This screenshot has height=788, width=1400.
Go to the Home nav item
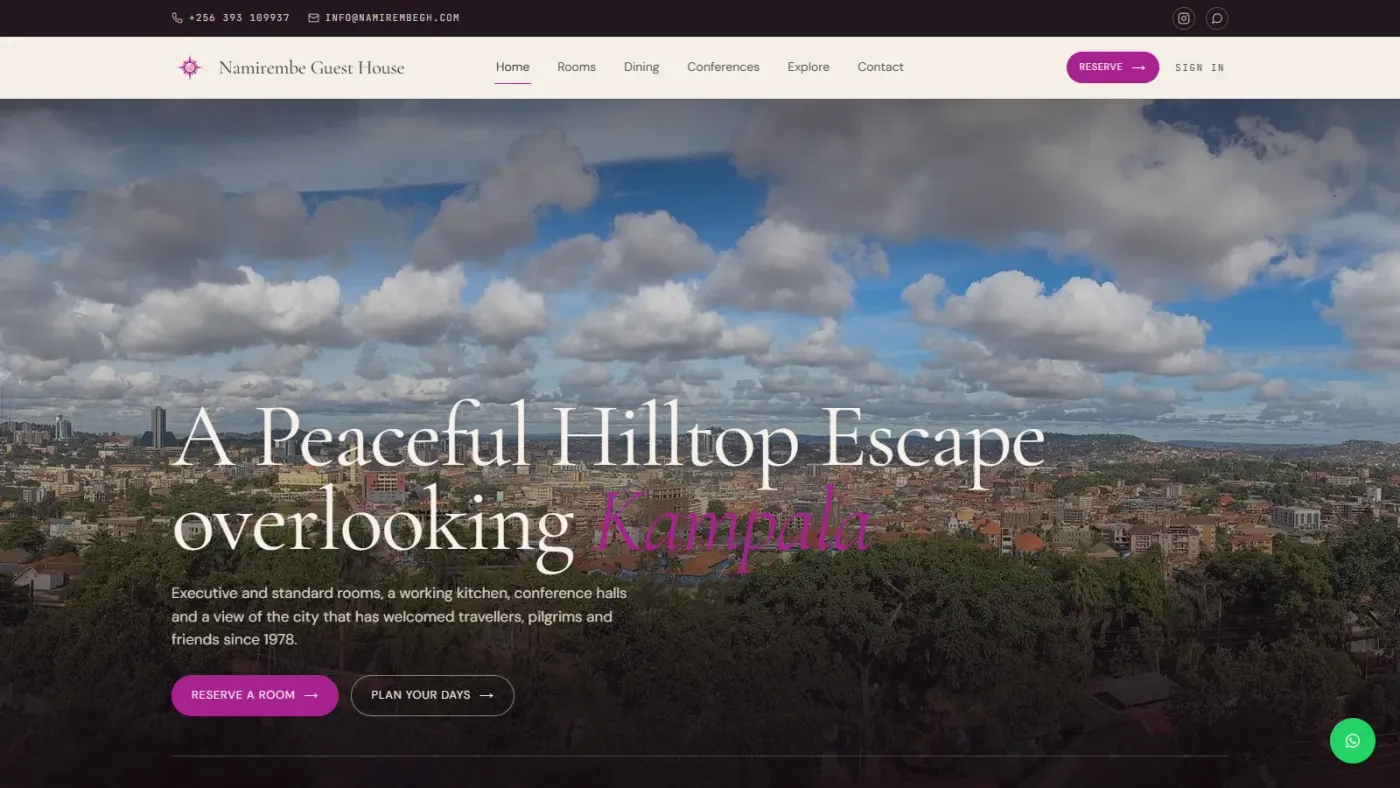pos(512,67)
